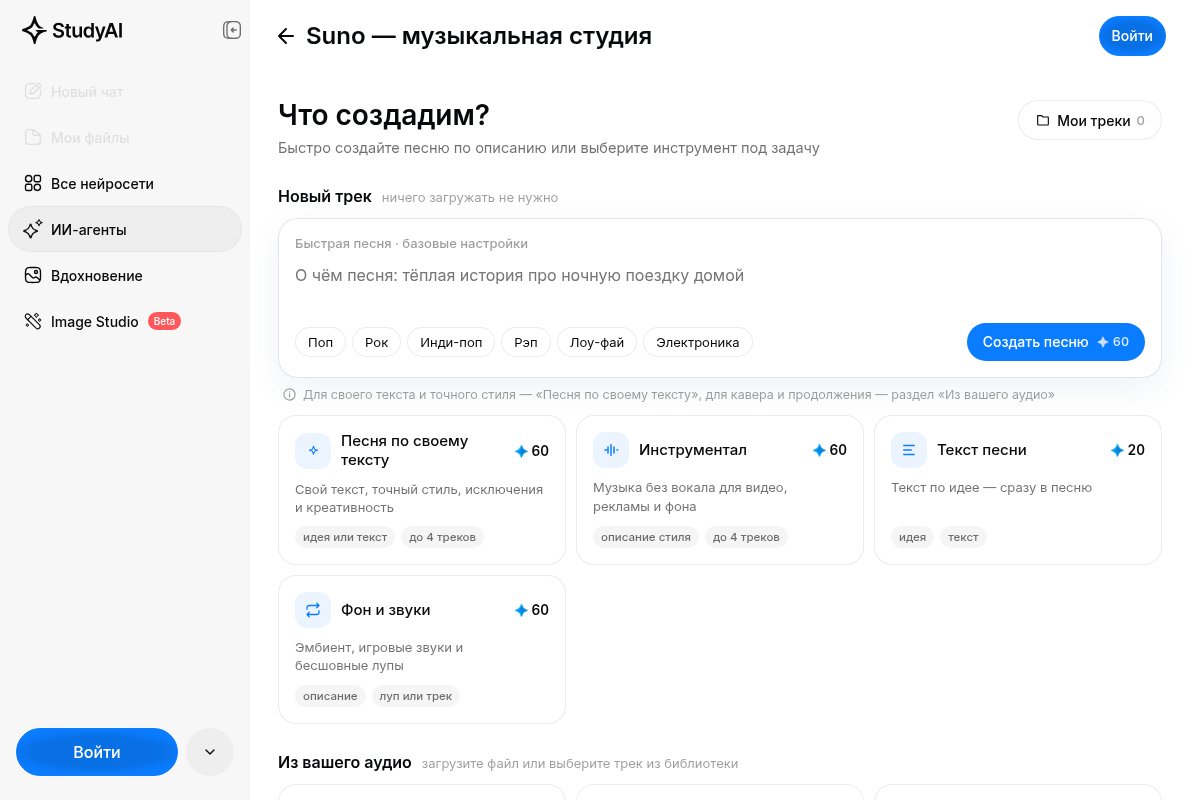The image size is (1200, 800).
Task: Click the folder icon in Мои треки
Action: pyautogui.click(x=1042, y=121)
